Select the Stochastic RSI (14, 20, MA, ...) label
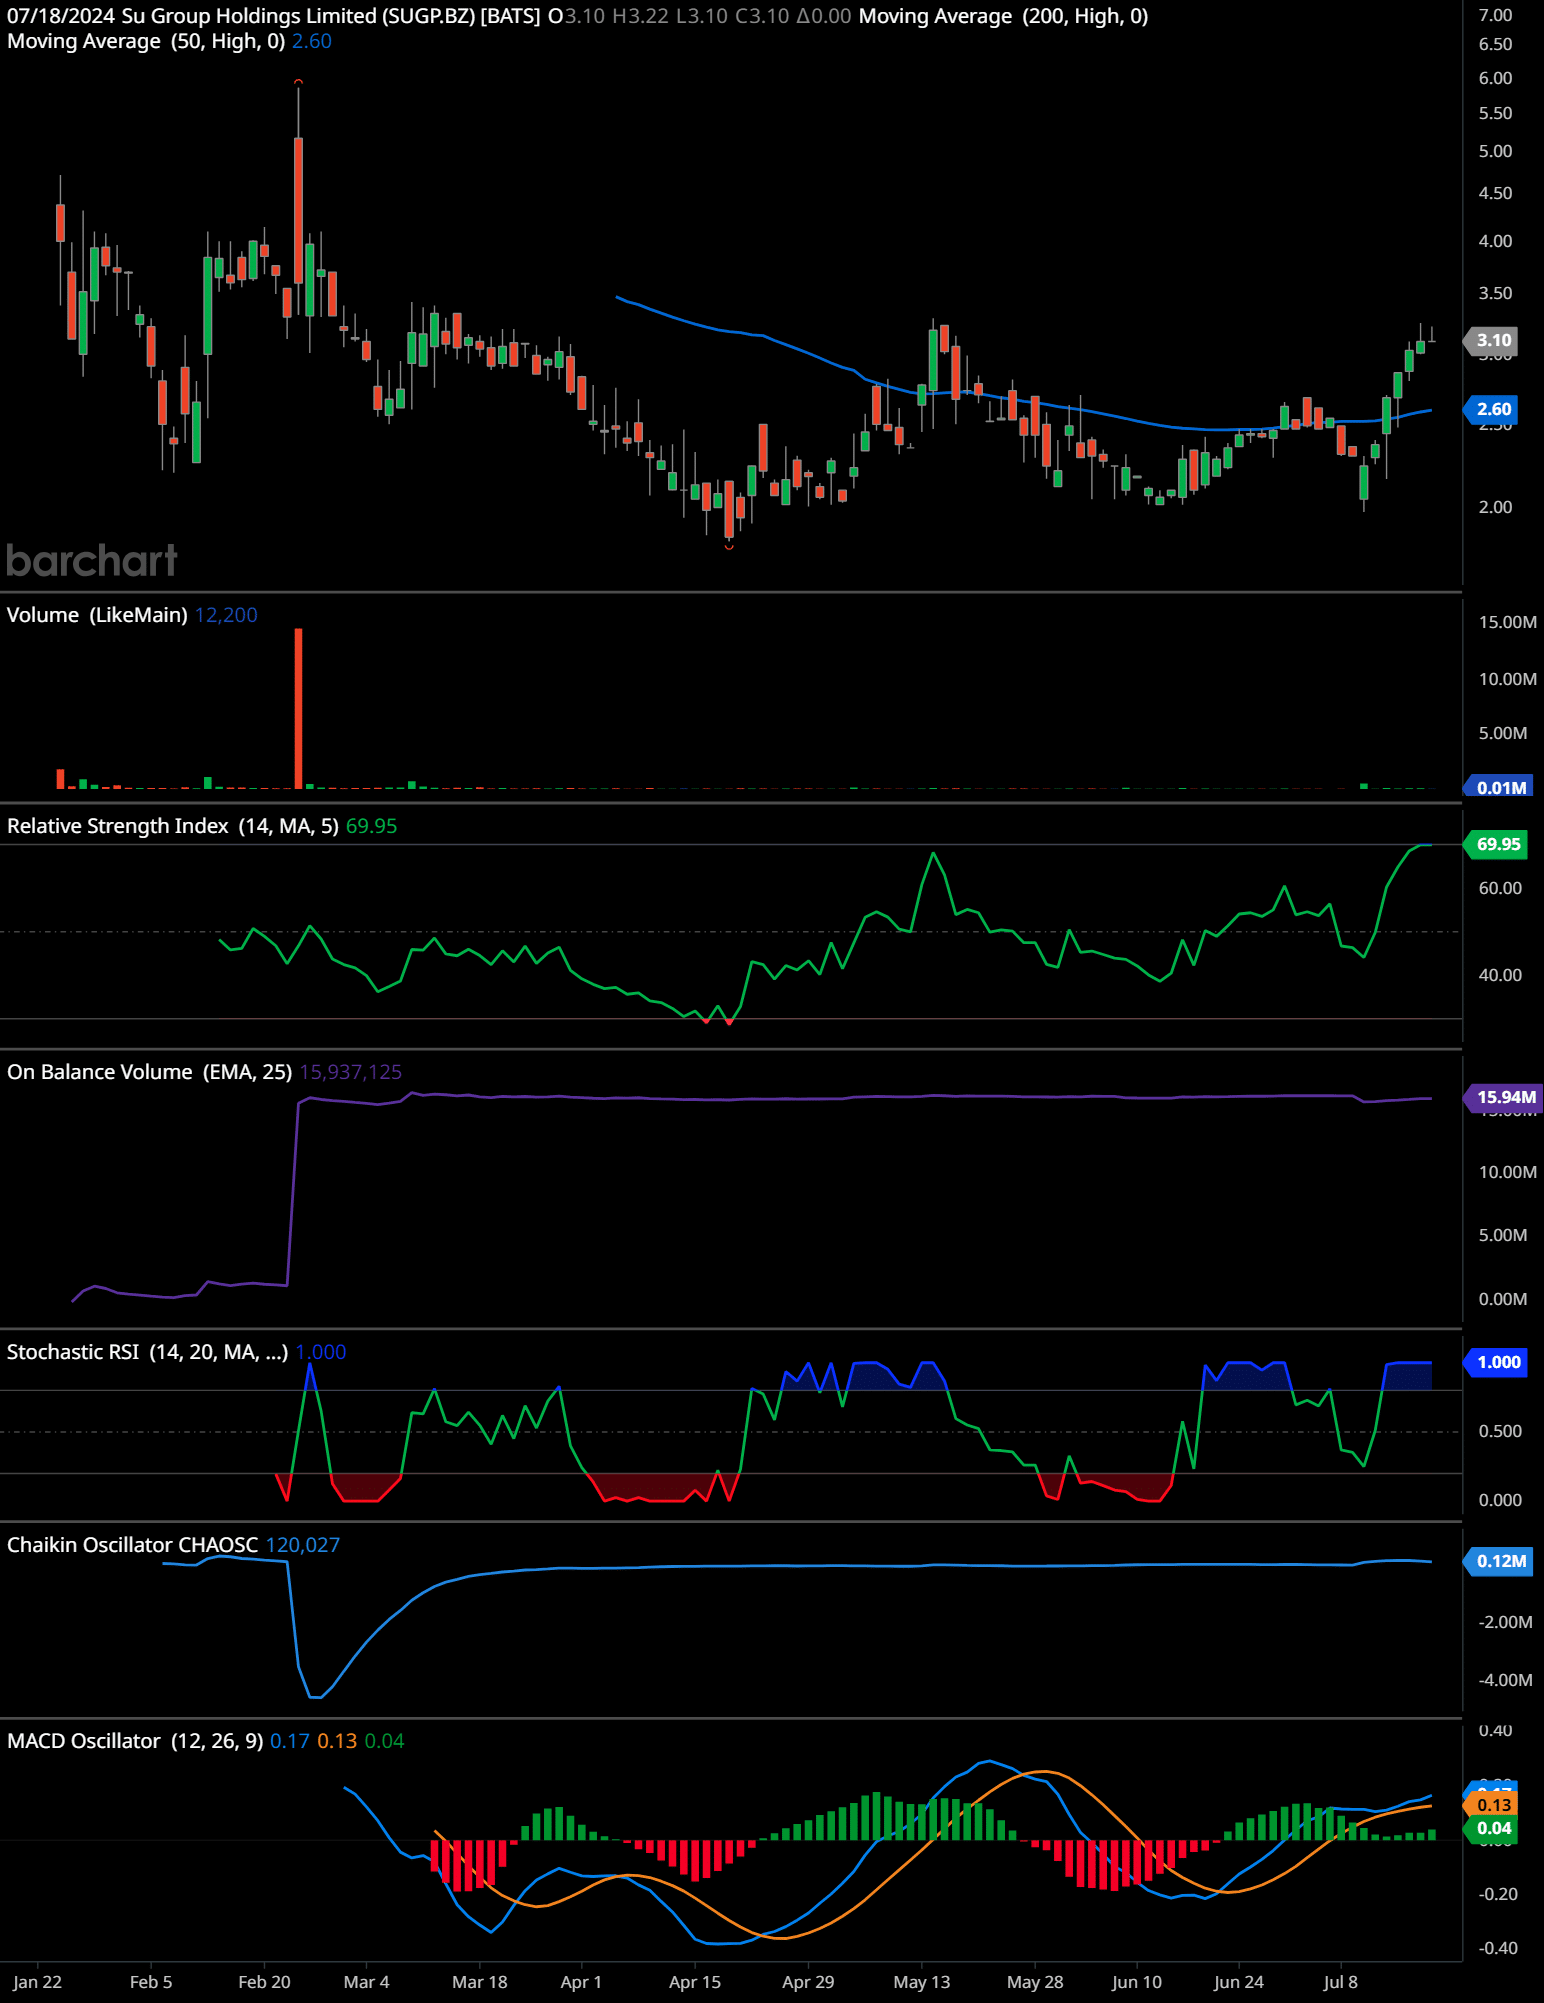Image resolution: width=1544 pixels, height=2003 pixels. click(x=148, y=1352)
